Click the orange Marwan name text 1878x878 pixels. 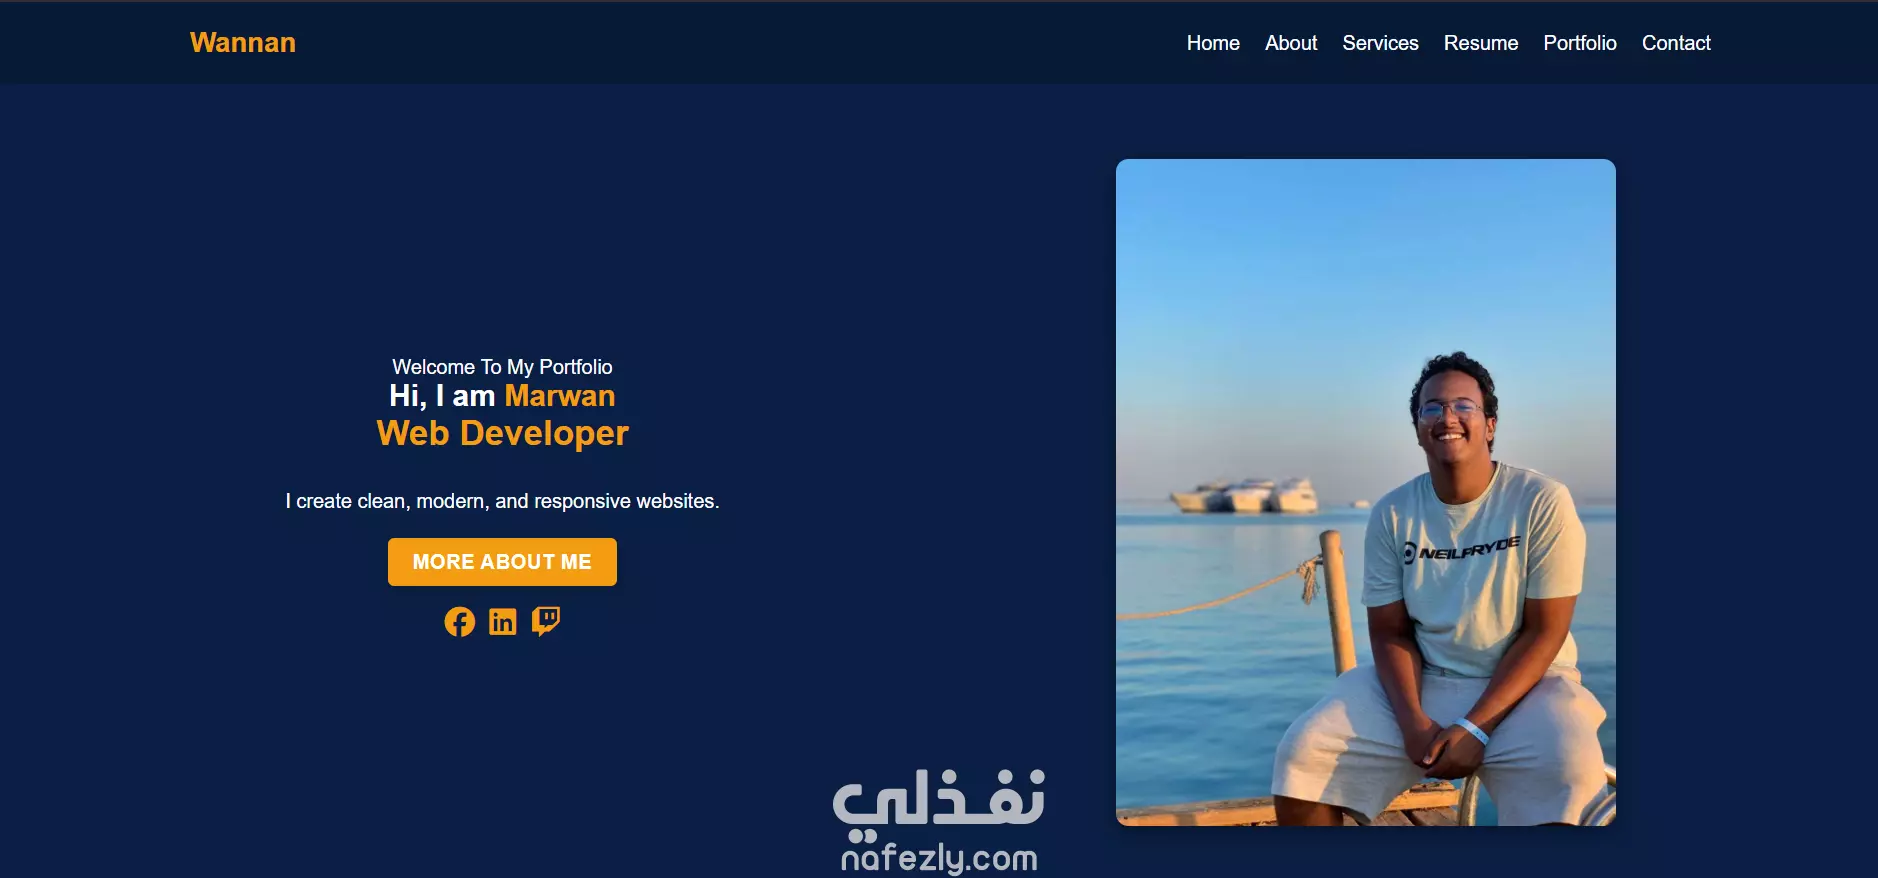559,396
